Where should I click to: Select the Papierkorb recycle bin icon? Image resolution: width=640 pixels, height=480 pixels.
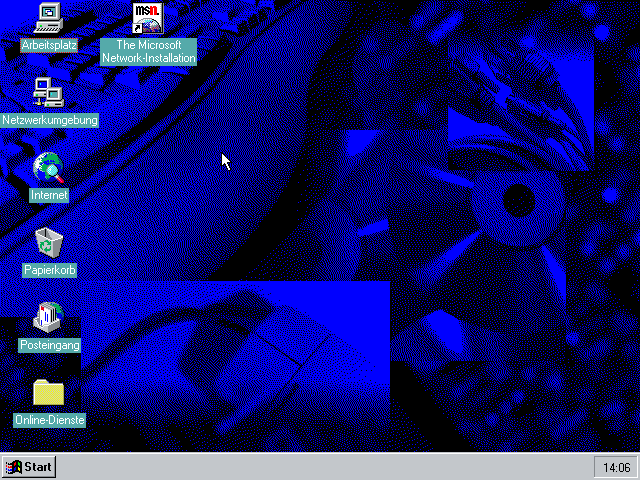coord(48,242)
